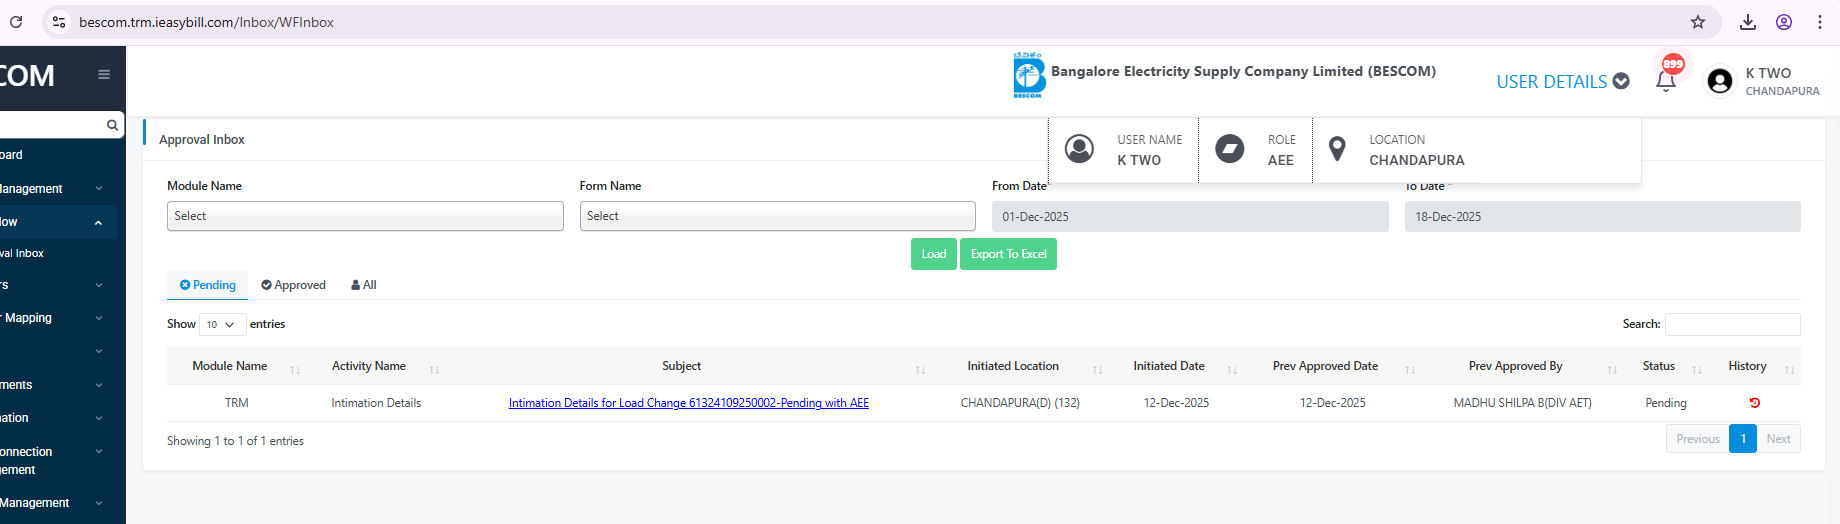
Task: Open browser downloads icon
Action: point(1748,22)
